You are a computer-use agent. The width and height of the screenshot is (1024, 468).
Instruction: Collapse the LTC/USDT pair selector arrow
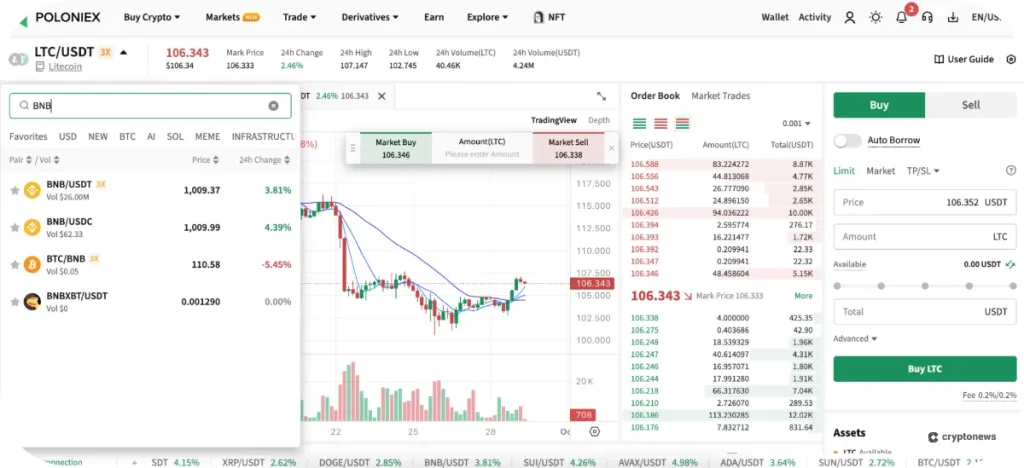tap(123, 52)
